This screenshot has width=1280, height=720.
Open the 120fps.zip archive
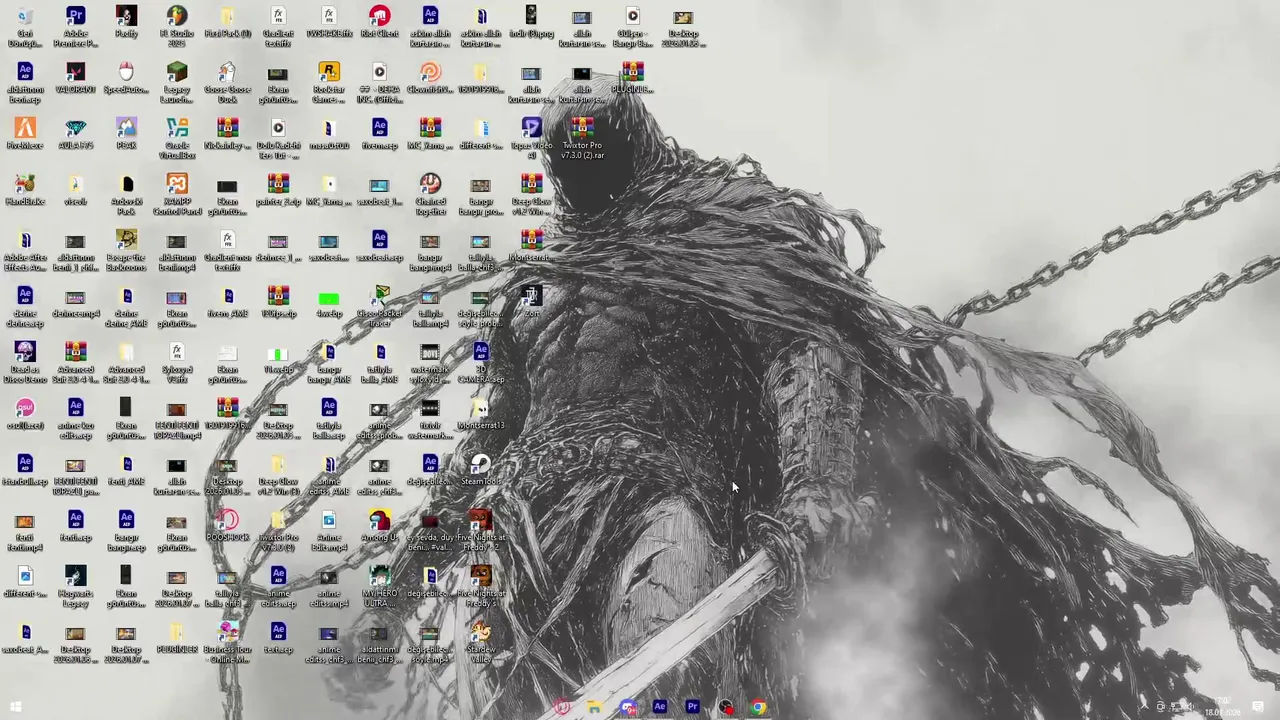click(278, 302)
